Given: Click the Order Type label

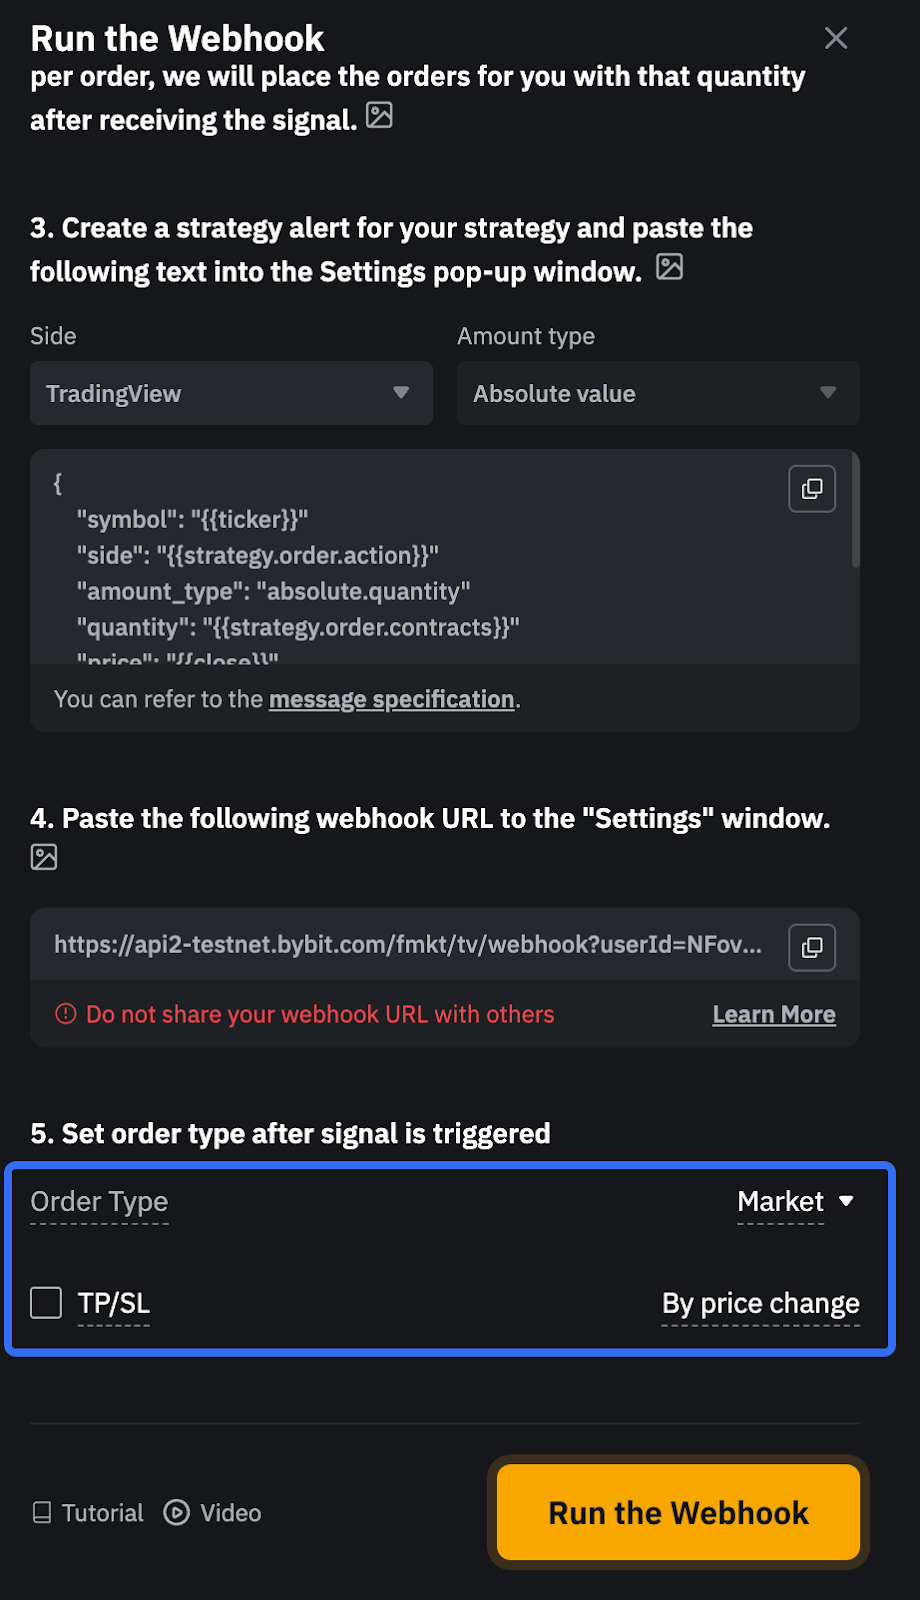Looking at the screenshot, I should point(99,1201).
